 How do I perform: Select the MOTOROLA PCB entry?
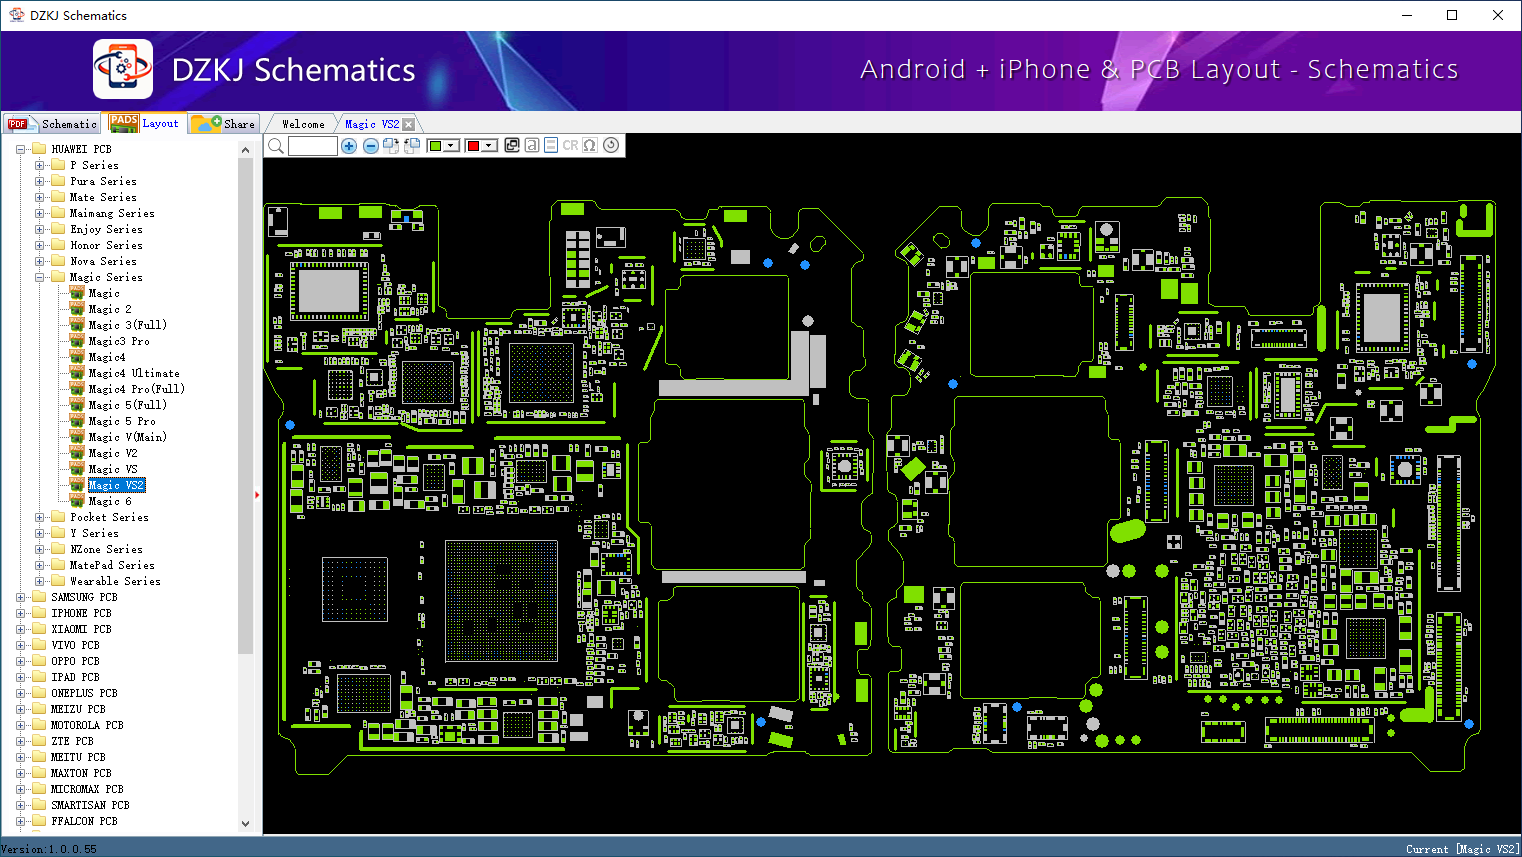pos(87,725)
